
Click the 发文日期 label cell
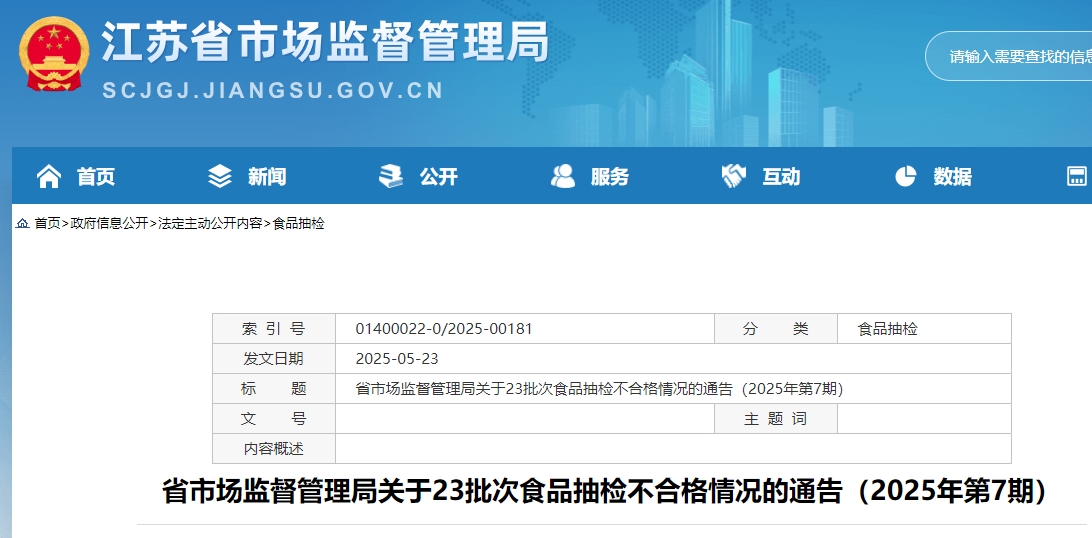tap(274, 358)
